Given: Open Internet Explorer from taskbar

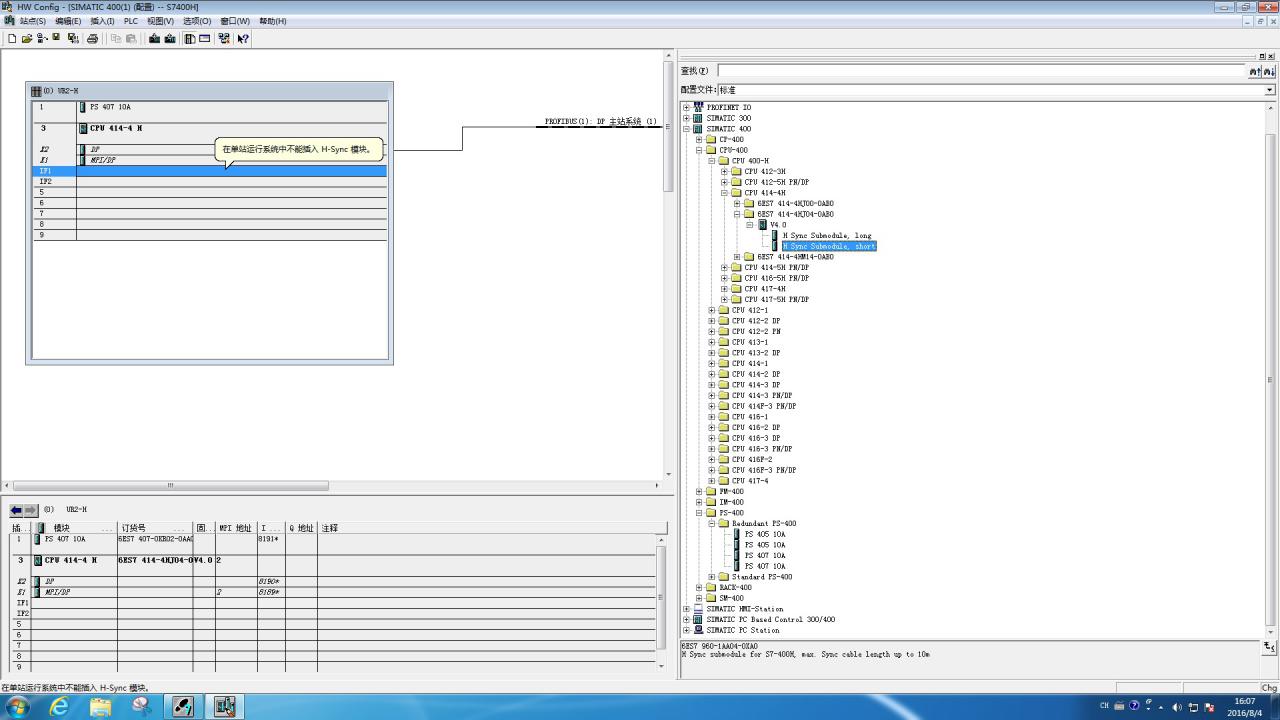Looking at the screenshot, I should [60, 706].
